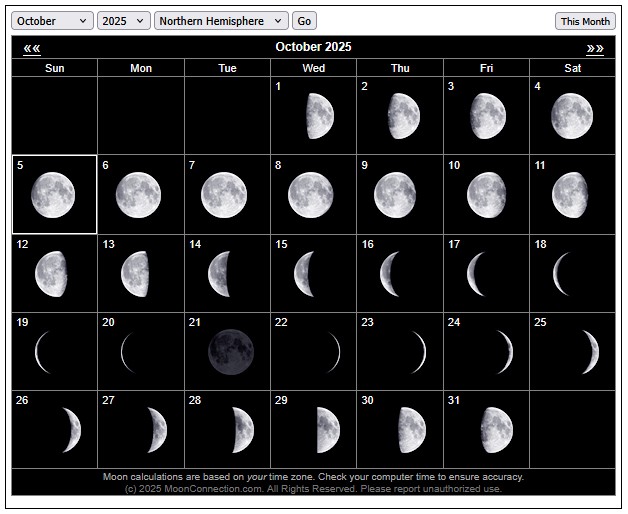Click the new moon icon on October 21
This screenshot has width=628, height=514.
coord(231,352)
